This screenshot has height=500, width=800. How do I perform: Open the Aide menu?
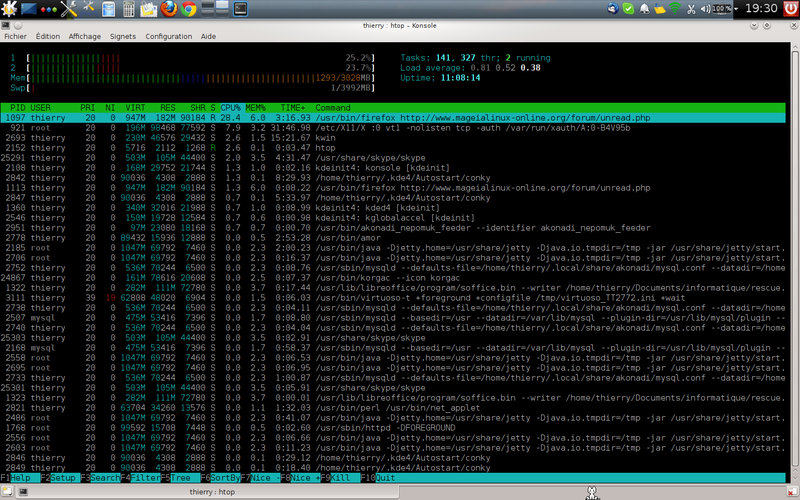(208, 36)
